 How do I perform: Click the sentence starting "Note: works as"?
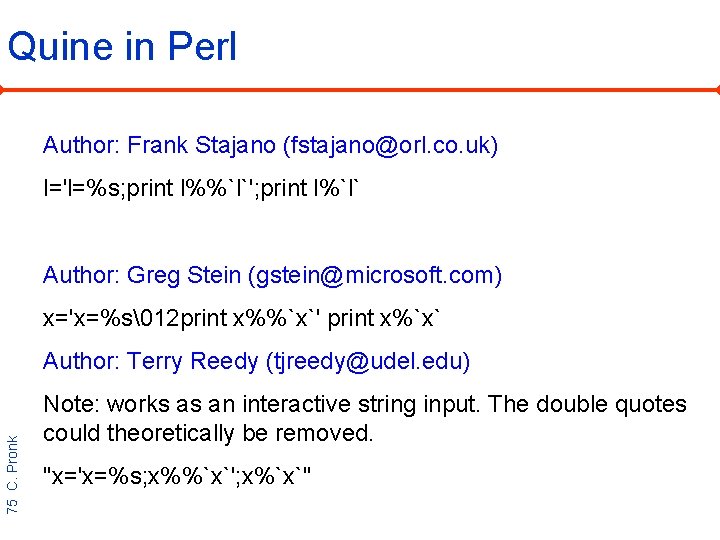coord(365,404)
